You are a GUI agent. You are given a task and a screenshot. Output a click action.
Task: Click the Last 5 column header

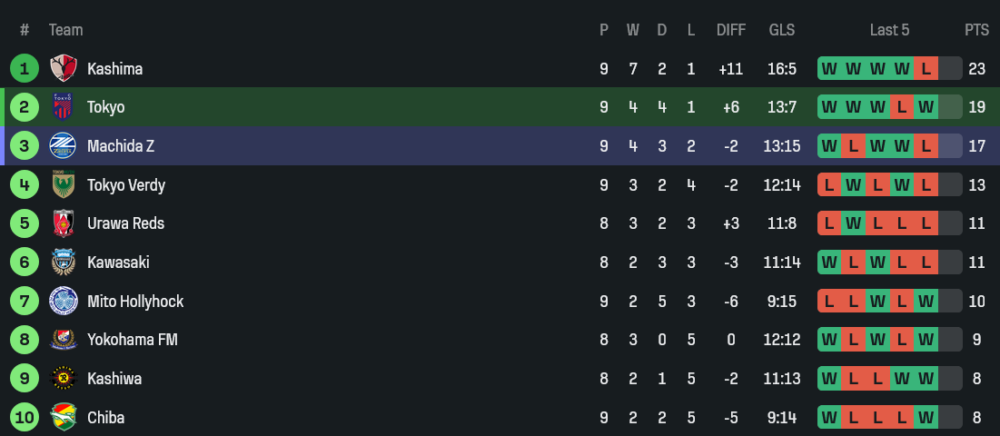(889, 30)
